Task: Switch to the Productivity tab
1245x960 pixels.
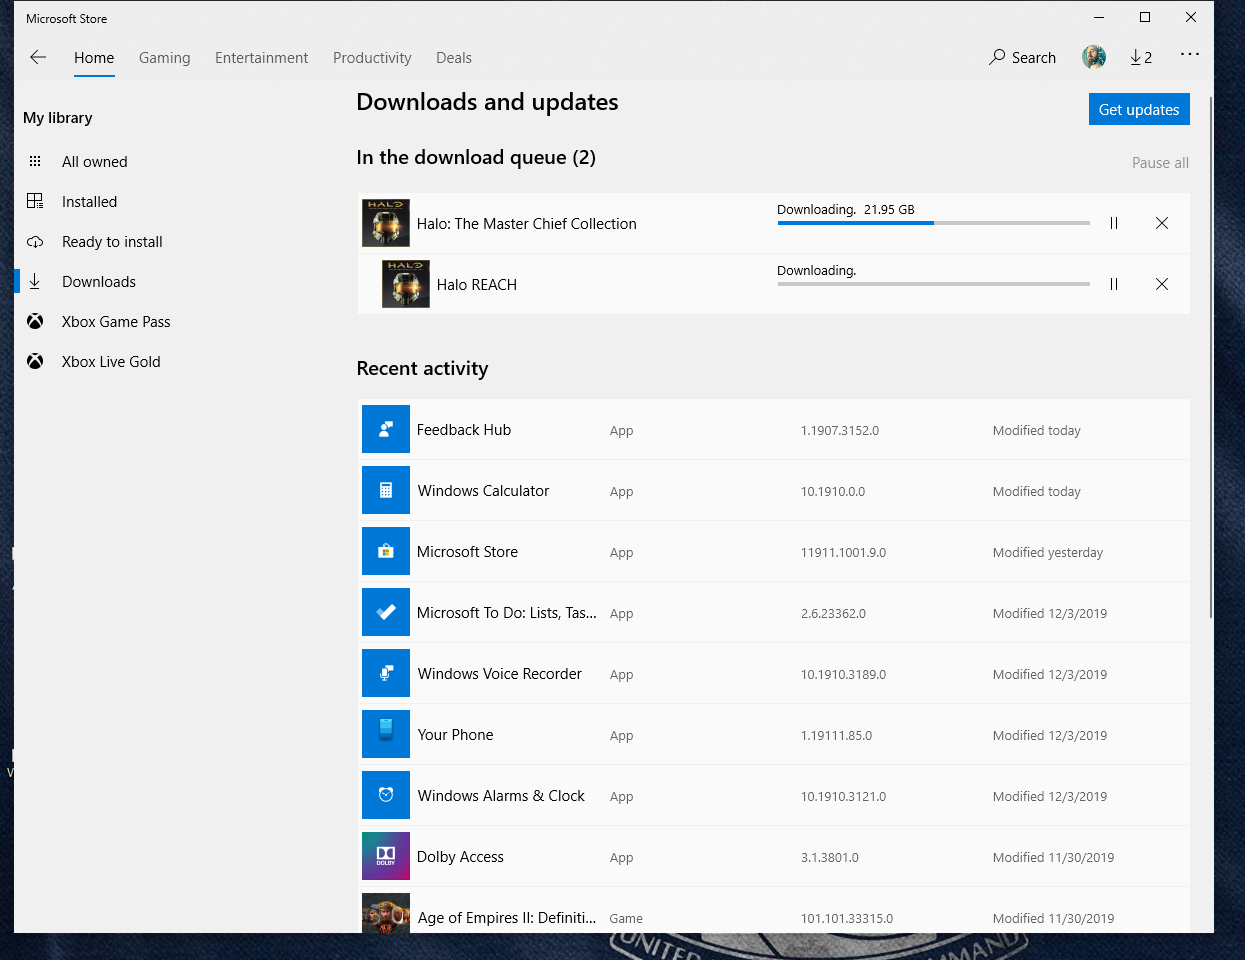Action: (372, 58)
